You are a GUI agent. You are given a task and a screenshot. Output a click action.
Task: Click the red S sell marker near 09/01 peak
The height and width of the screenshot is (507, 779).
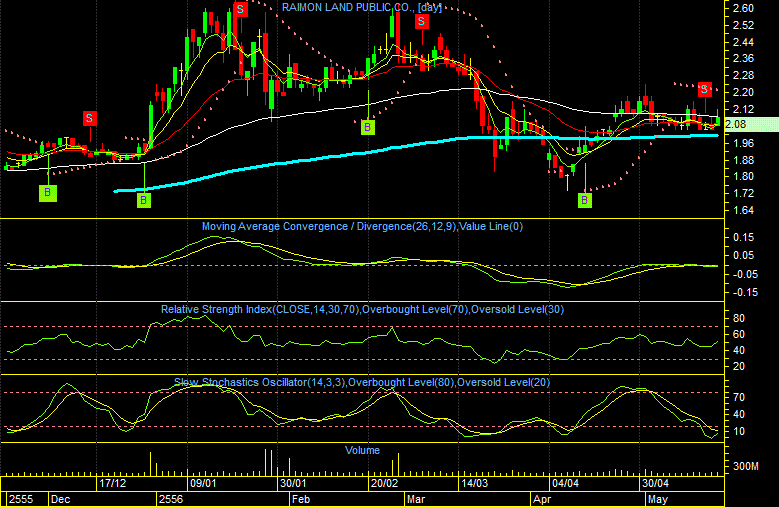click(240, 9)
